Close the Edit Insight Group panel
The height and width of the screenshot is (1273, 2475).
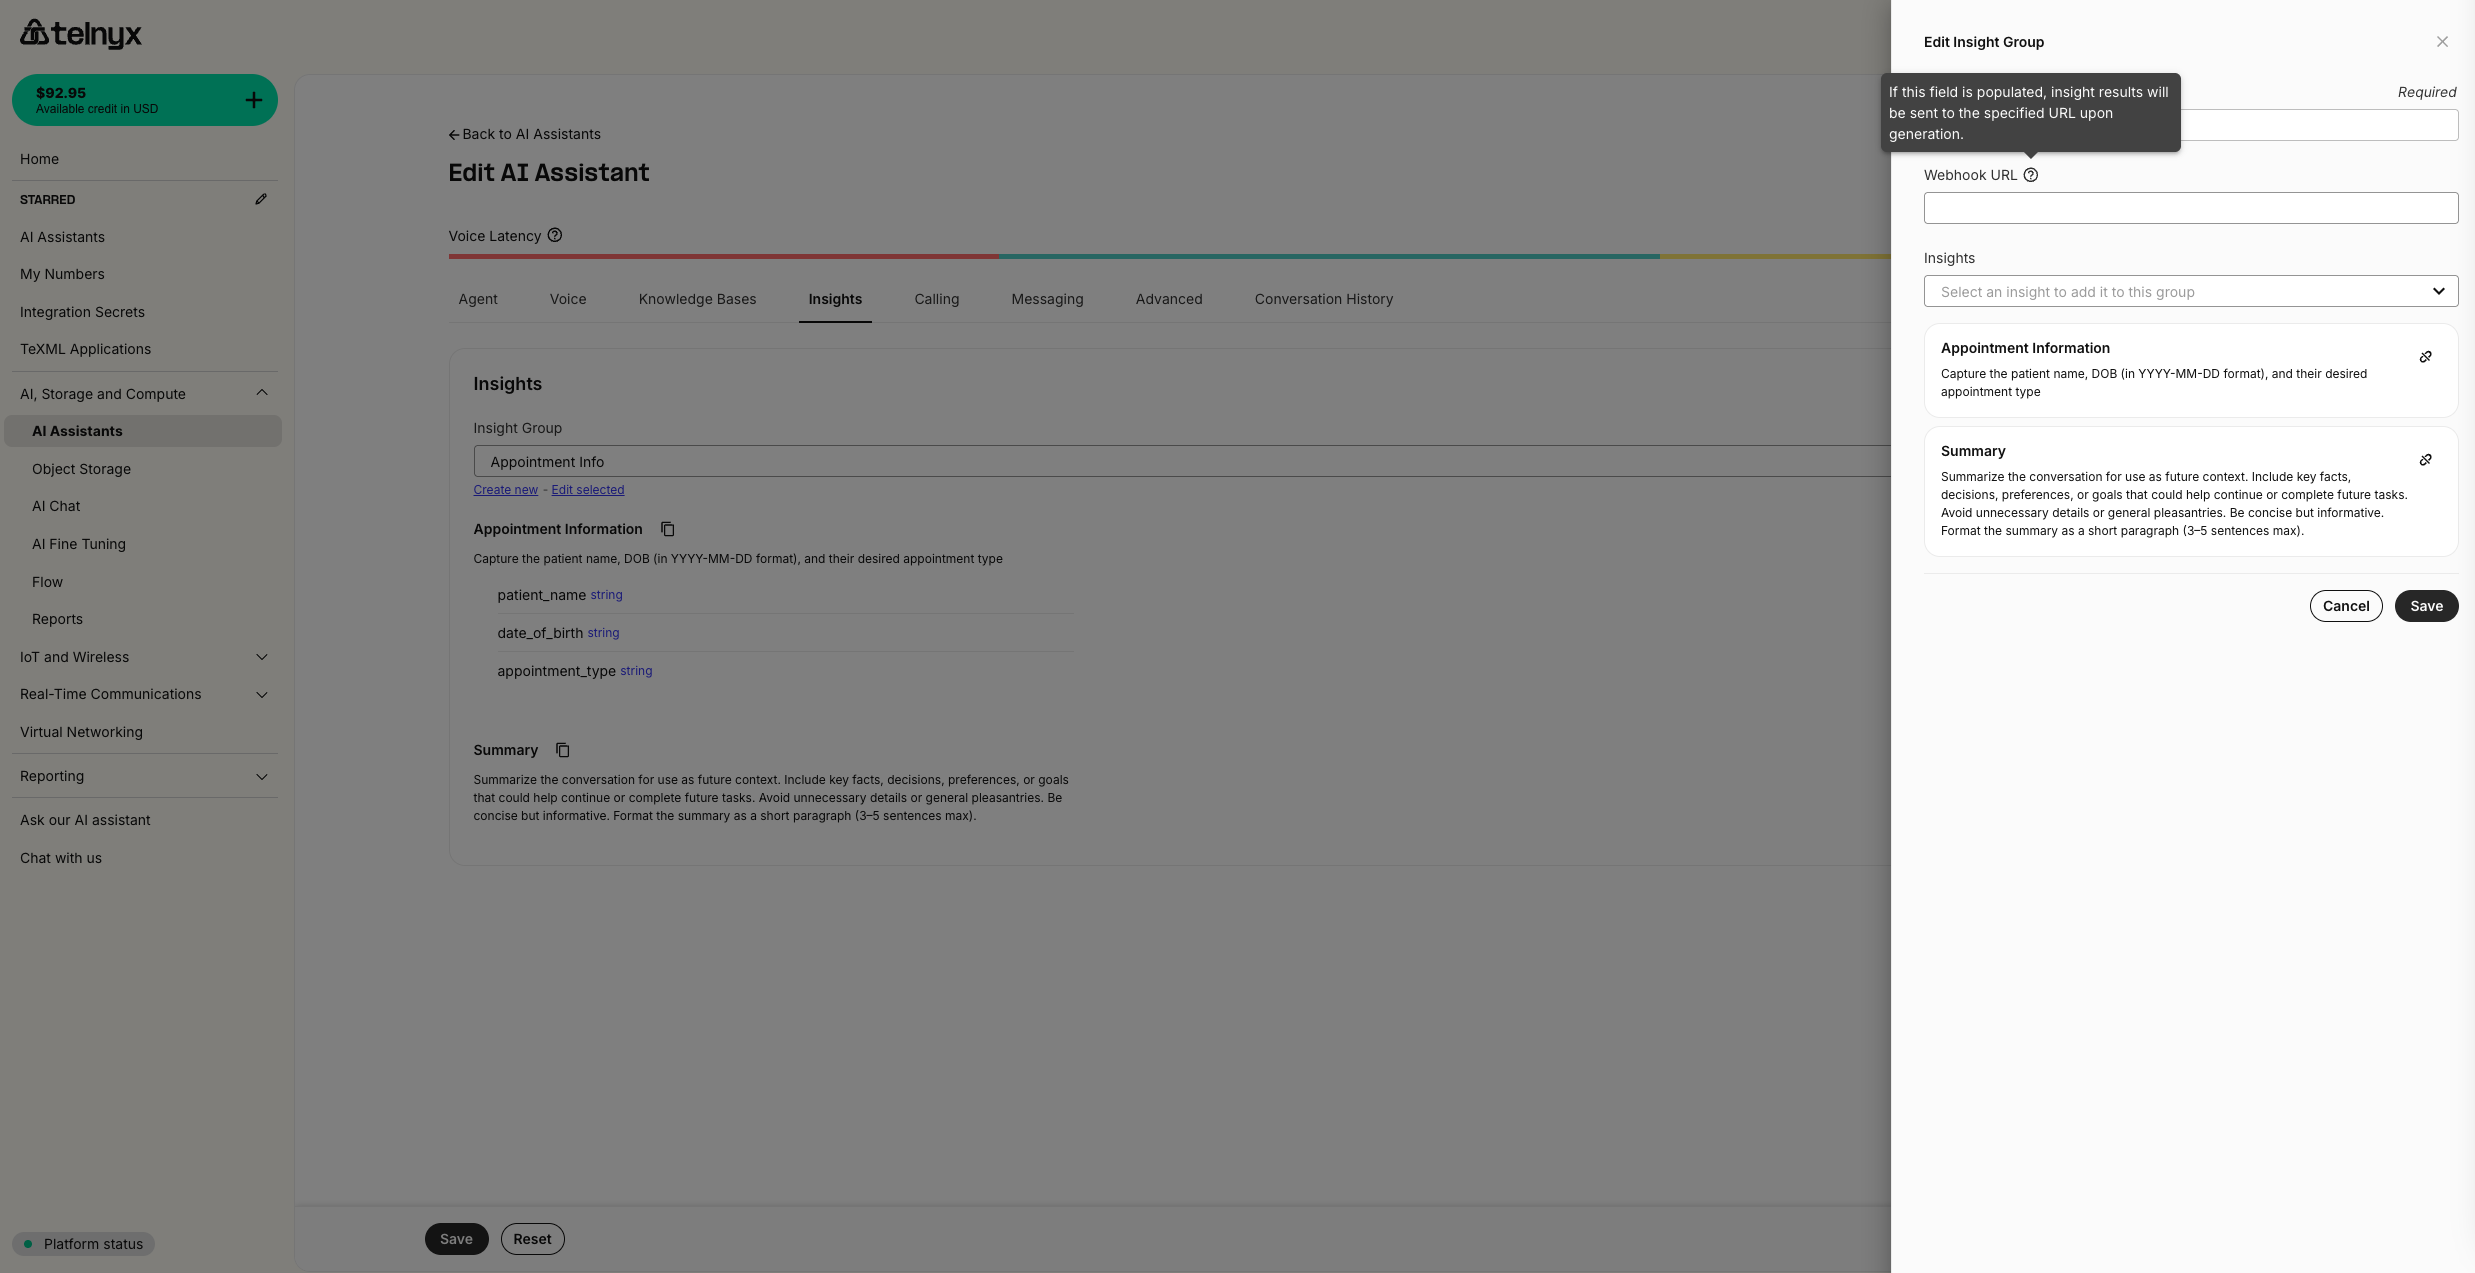click(2442, 42)
